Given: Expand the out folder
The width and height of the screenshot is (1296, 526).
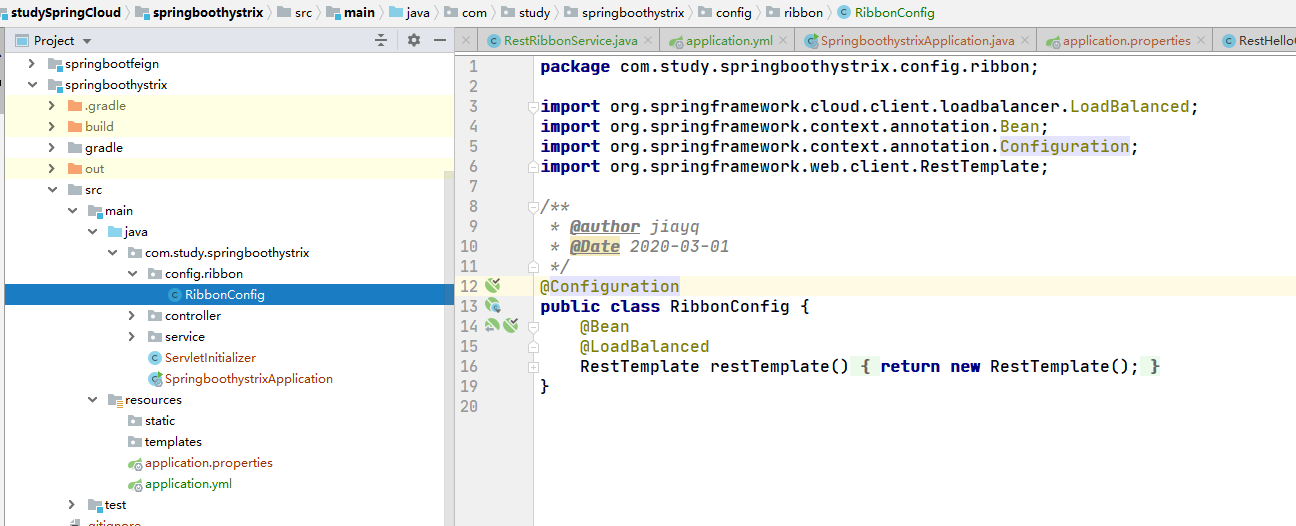Looking at the screenshot, I should [x=52, y=169].
